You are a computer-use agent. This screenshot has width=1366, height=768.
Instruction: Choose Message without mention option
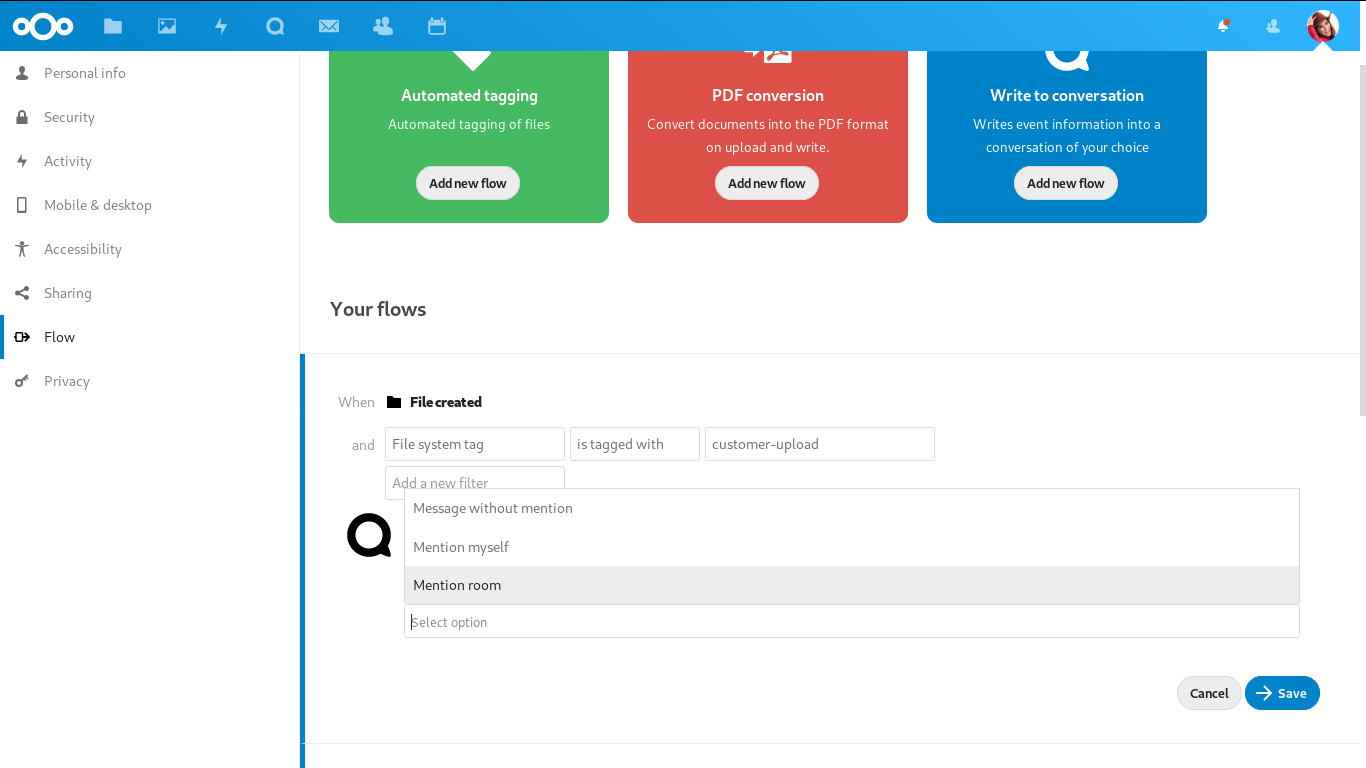(x=852, y=508)
